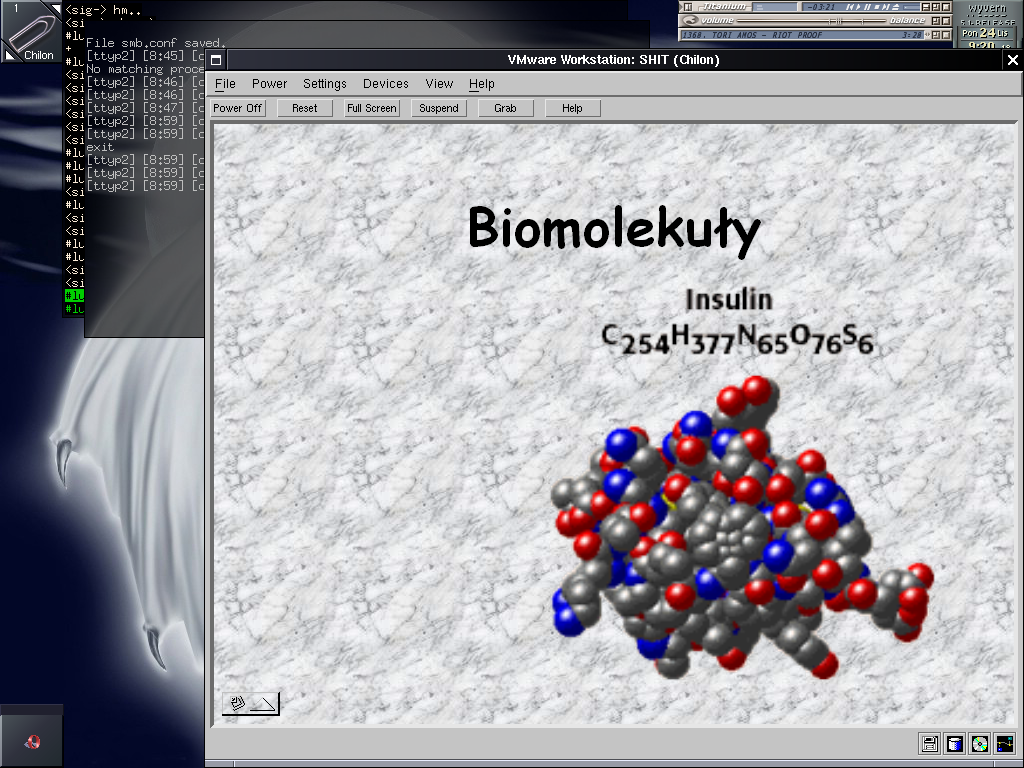Image resolution: width=1024 pixels, height=768 pixels.
Task: Toggle Full Screen mode
Action: click(x=372, y=108)
